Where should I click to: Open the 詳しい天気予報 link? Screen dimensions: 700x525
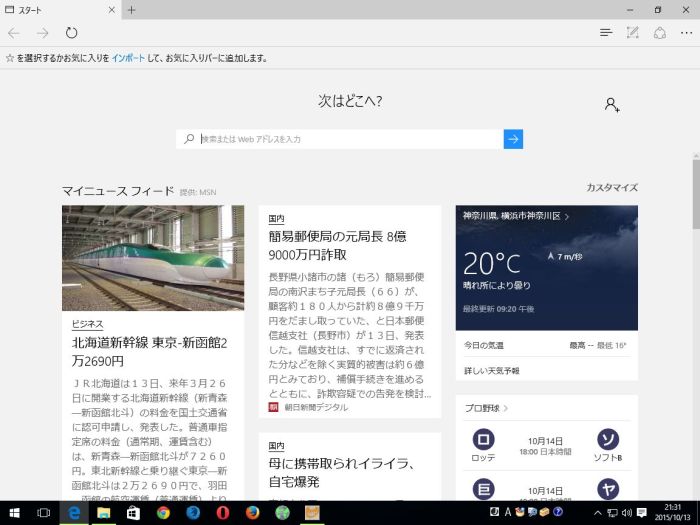point(491,370)
